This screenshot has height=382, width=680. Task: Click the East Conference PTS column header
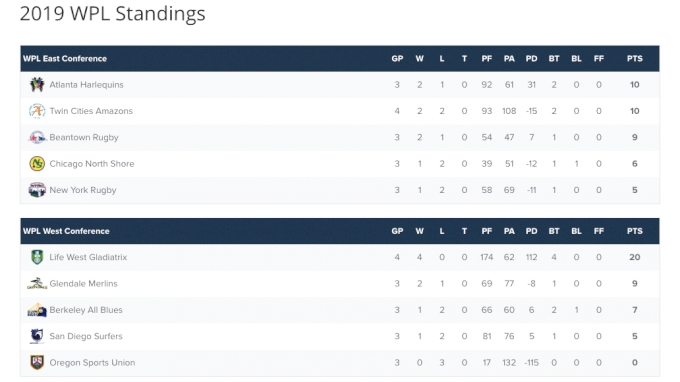tap(634, 59)
